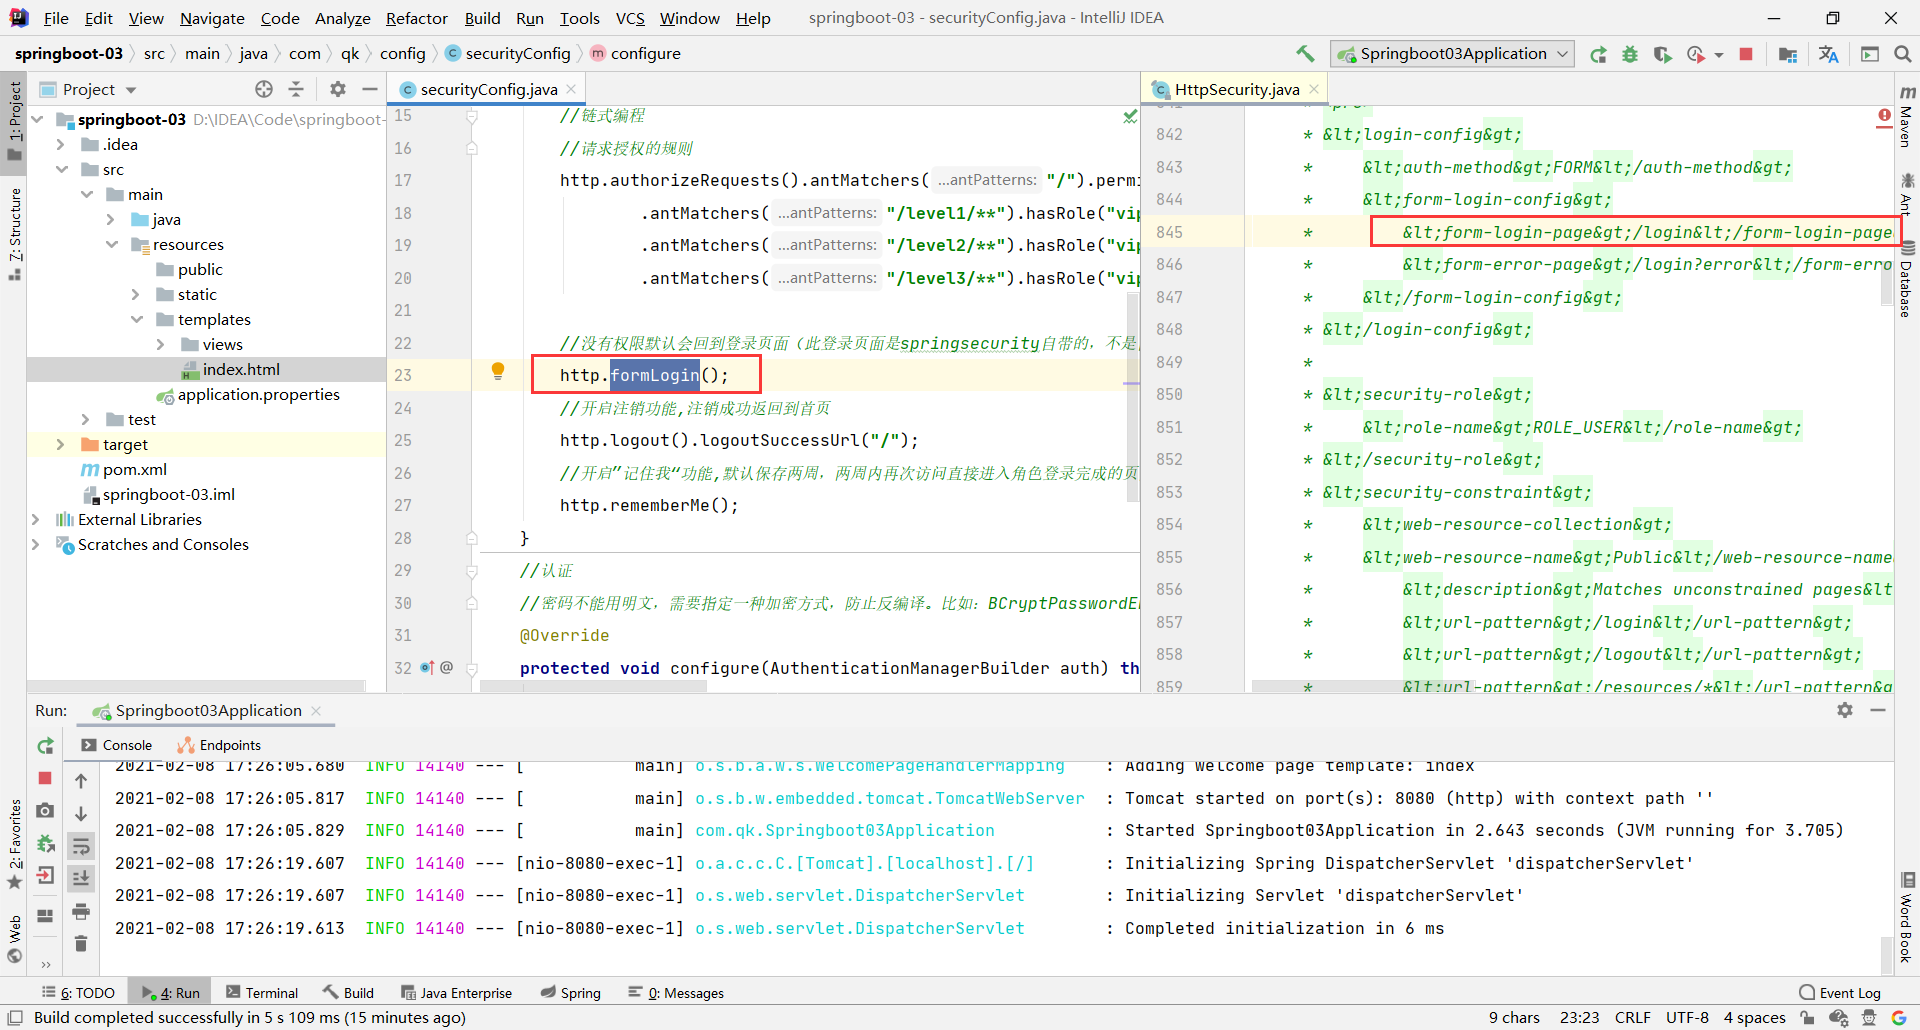Close the securityConfig.java tab
The height and width of the screenshot is (1030, 1920).
(x=571, y=89)
